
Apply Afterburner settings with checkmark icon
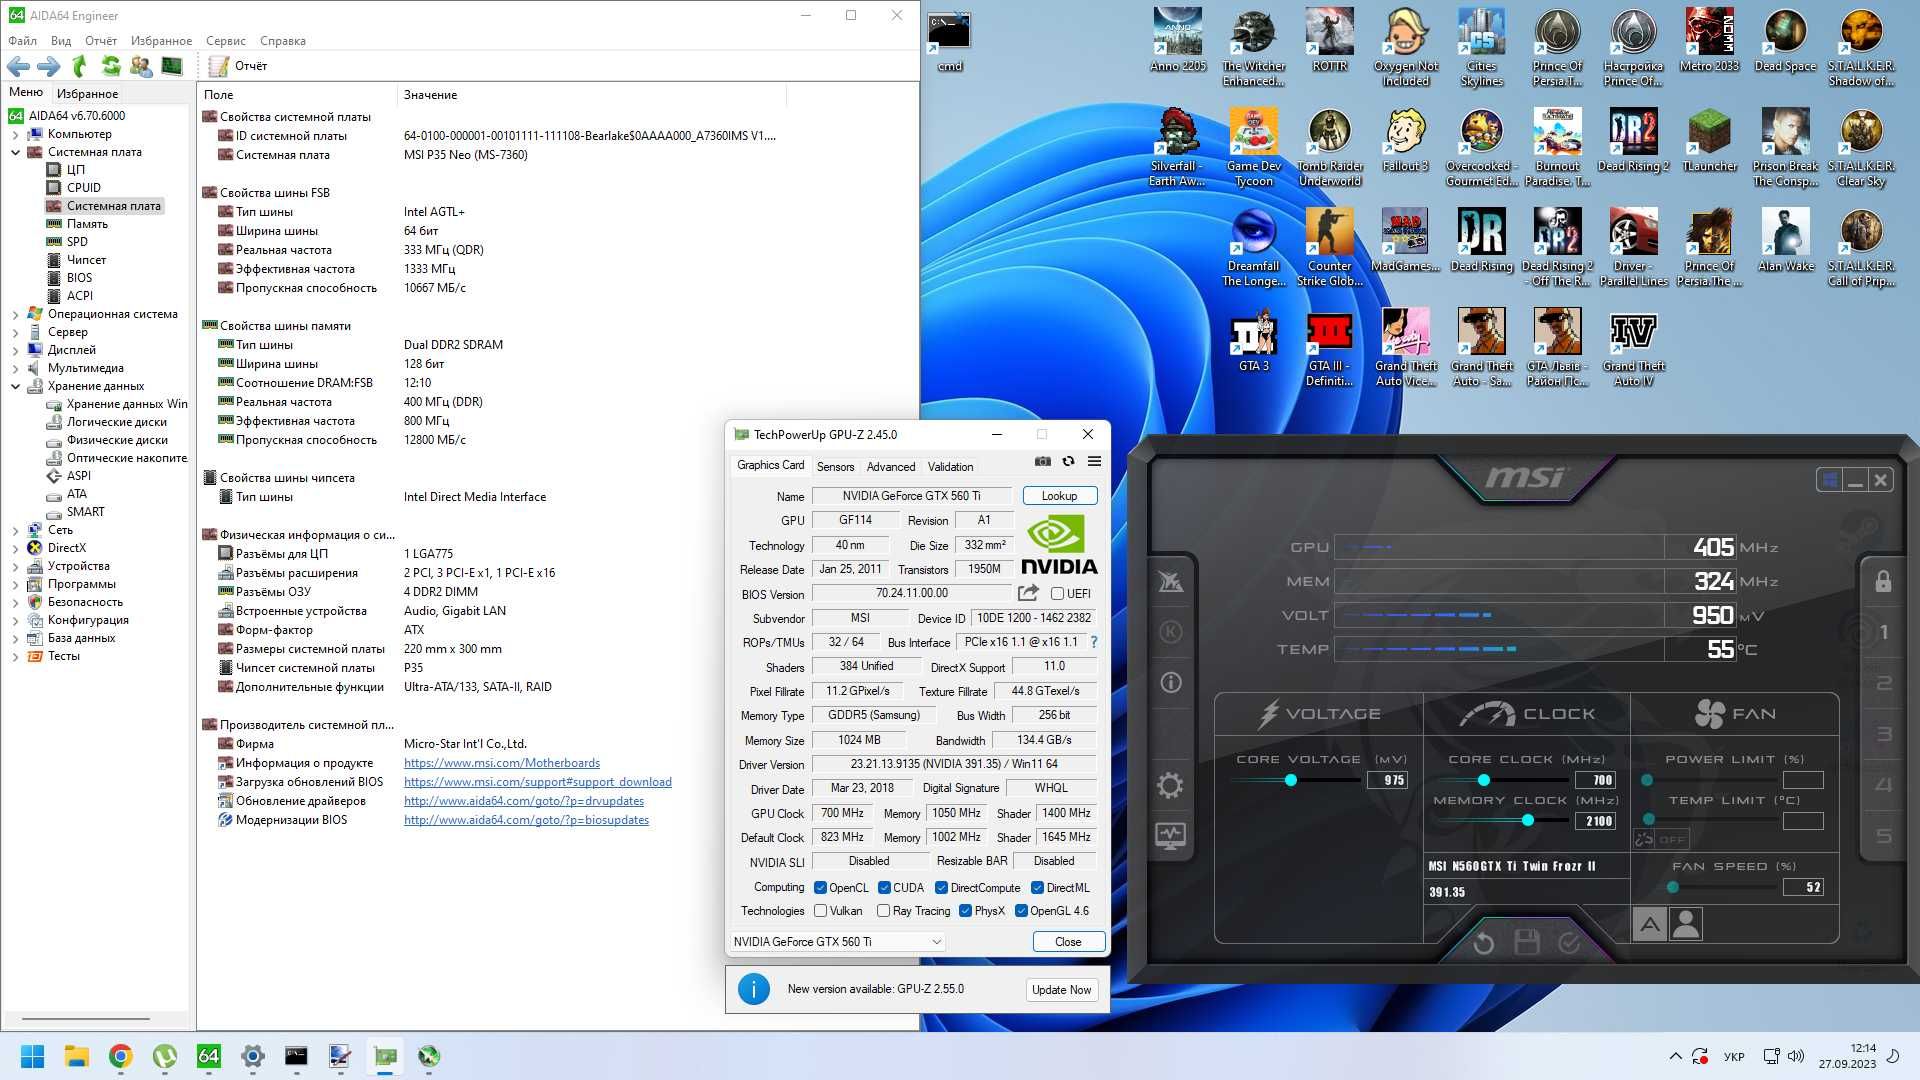click(1568, 942)
